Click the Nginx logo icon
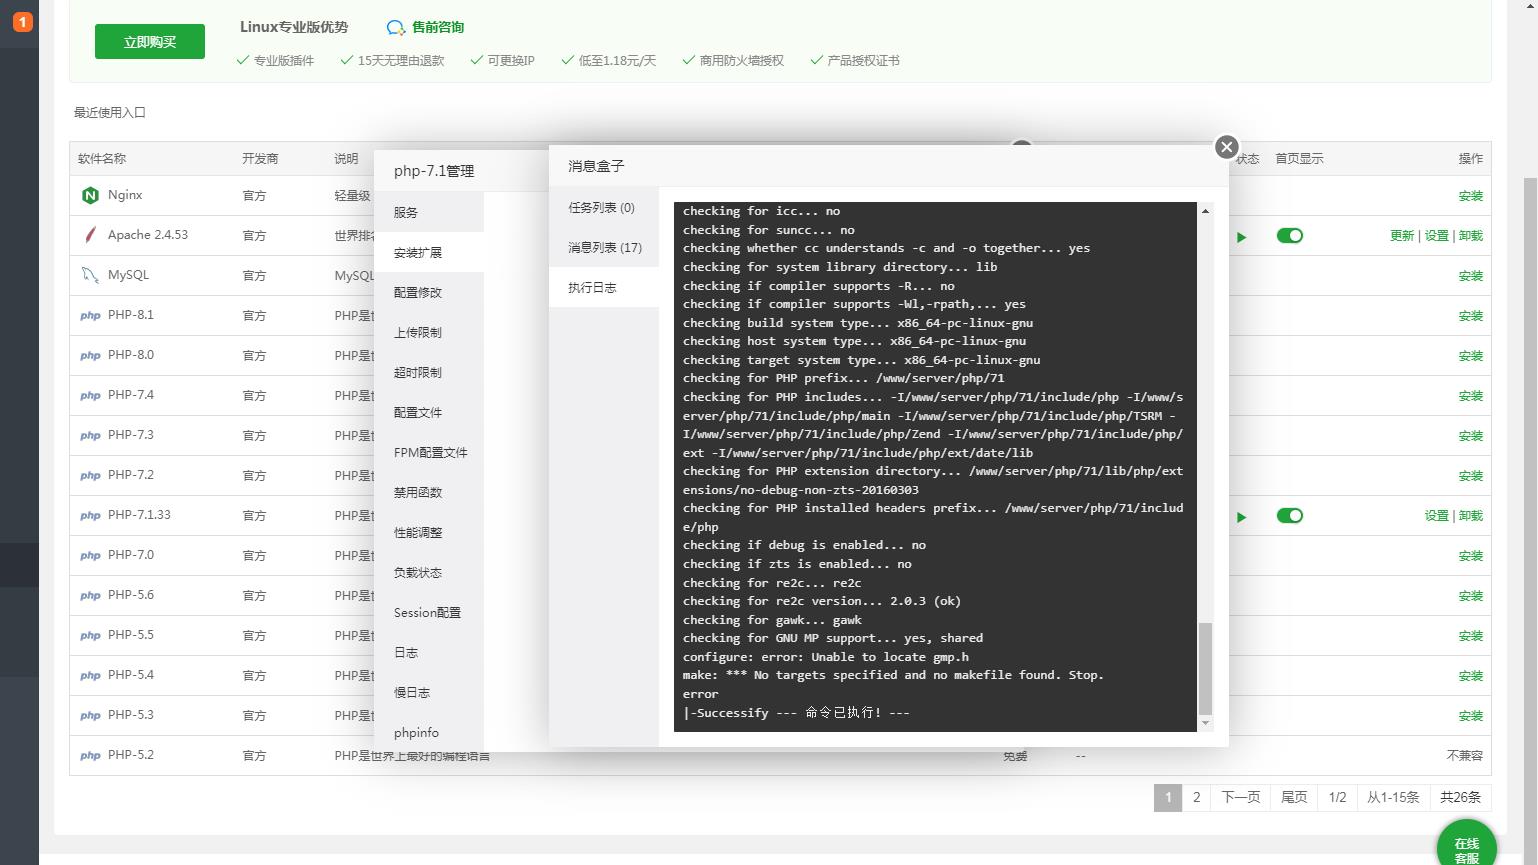 pos(90,195)
